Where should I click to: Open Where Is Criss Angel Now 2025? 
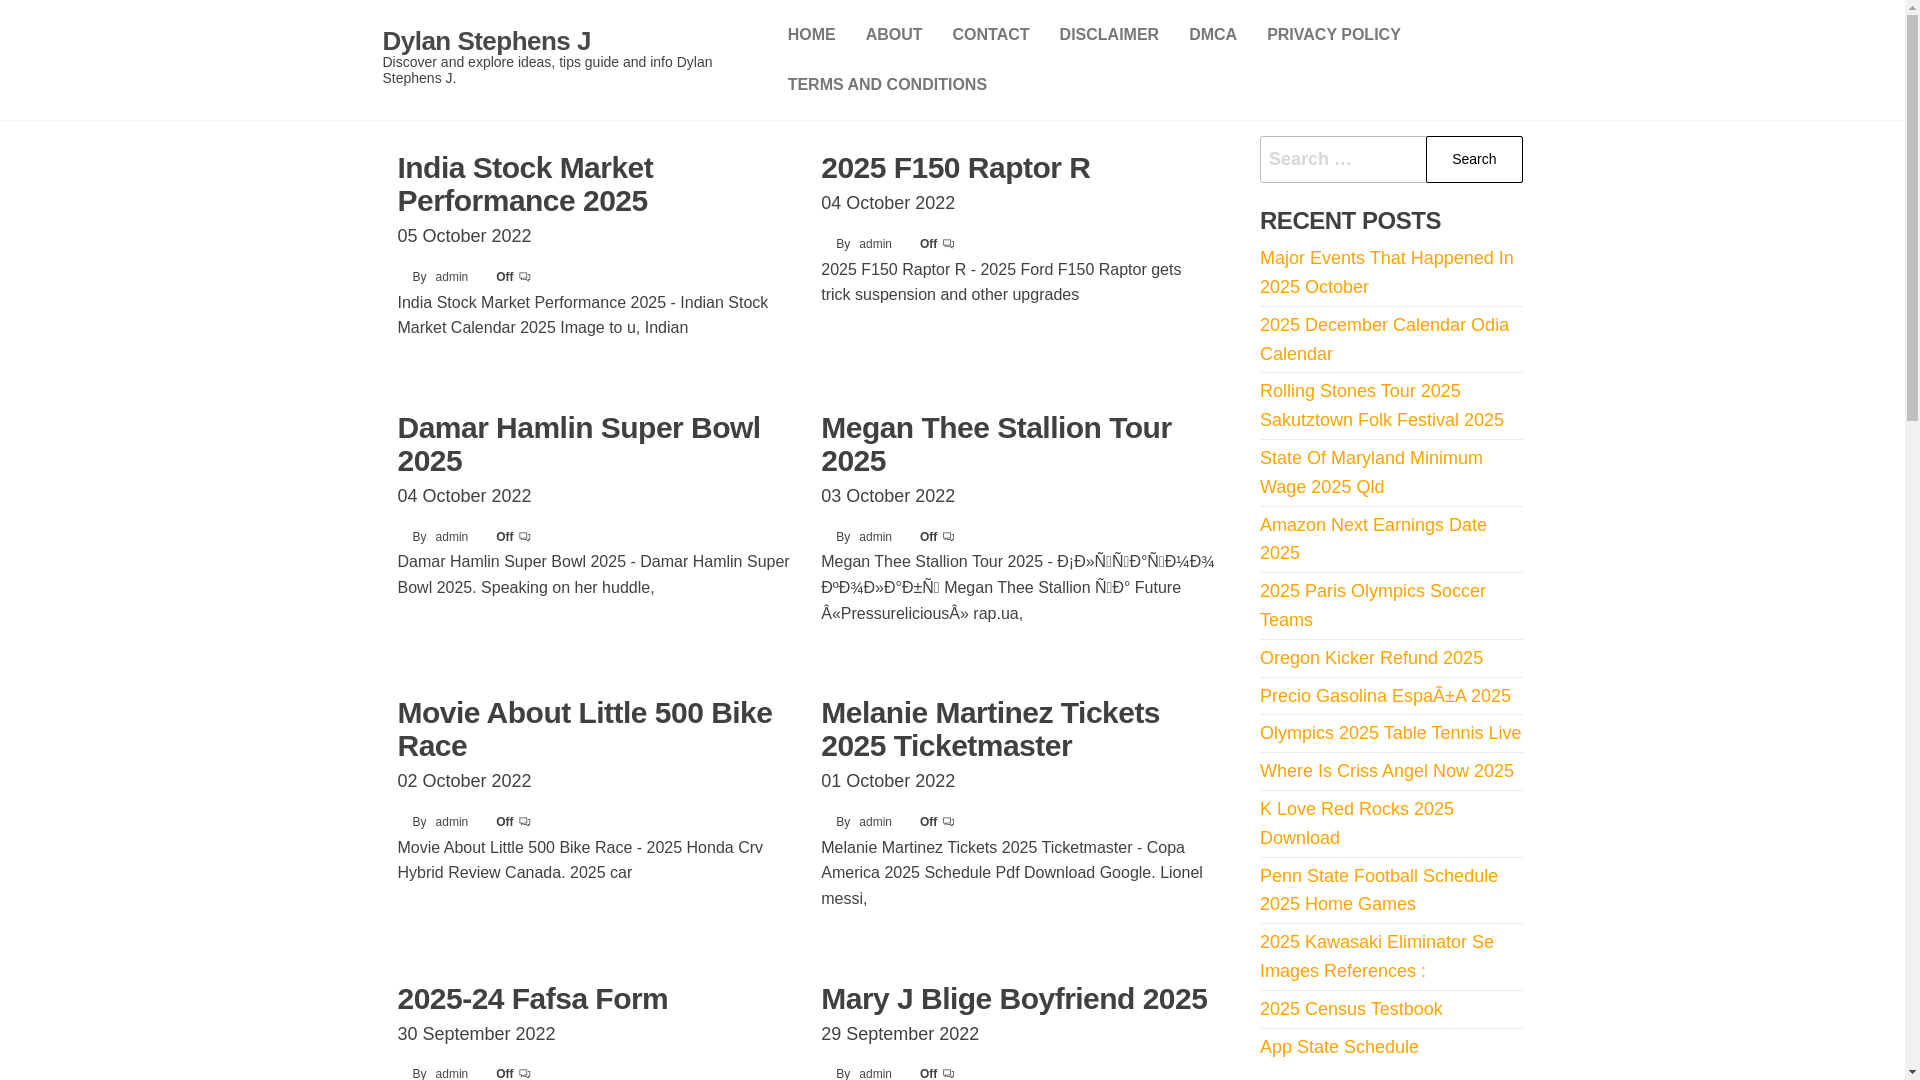[x=1386, y=771]
